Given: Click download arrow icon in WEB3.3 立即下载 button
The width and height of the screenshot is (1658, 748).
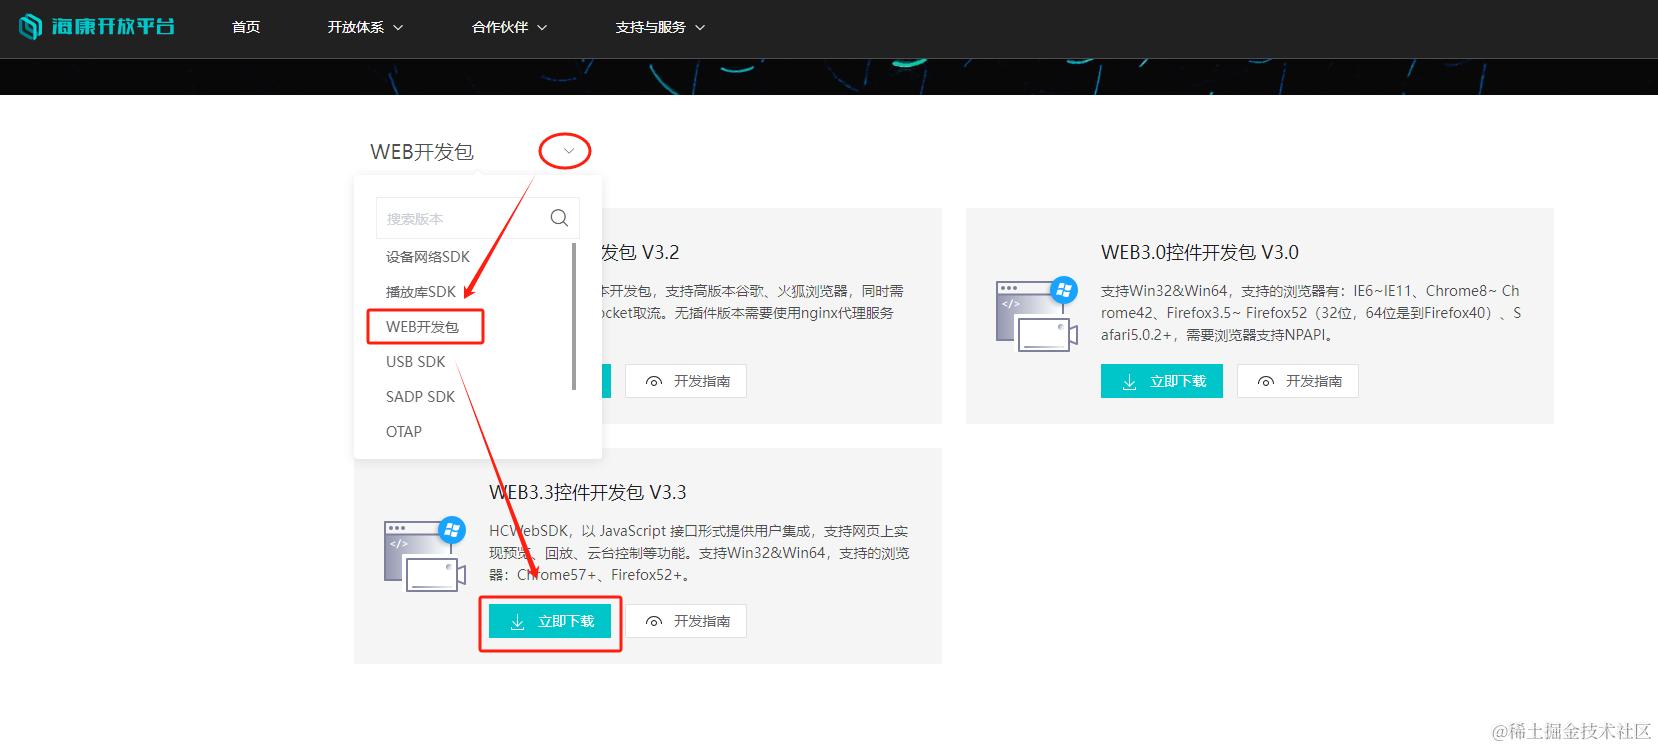Looking at the screenshot, I should coord(518,622).
